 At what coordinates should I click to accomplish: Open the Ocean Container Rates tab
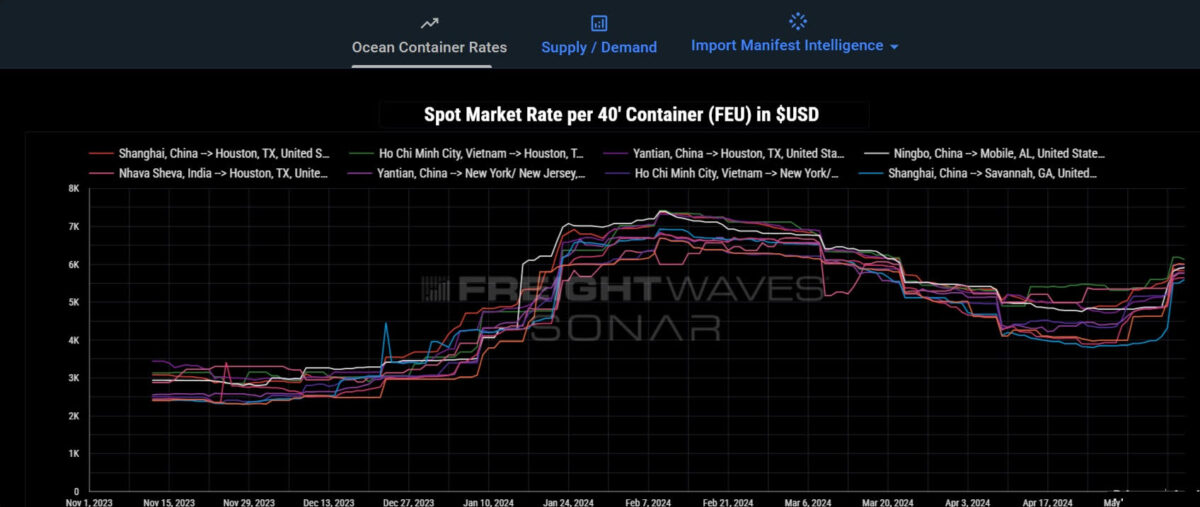pos(429,47)
